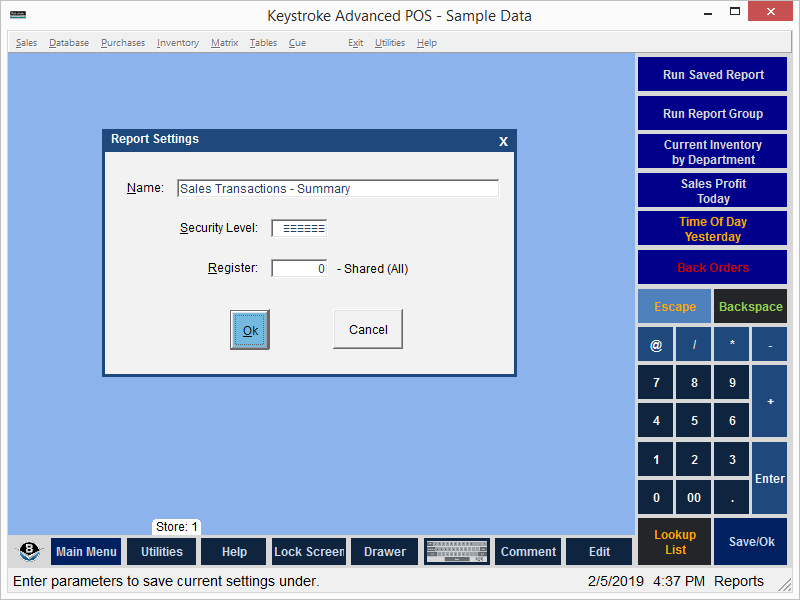Click the Lock Screen button

pyautogui.click(x=309, y=551)
